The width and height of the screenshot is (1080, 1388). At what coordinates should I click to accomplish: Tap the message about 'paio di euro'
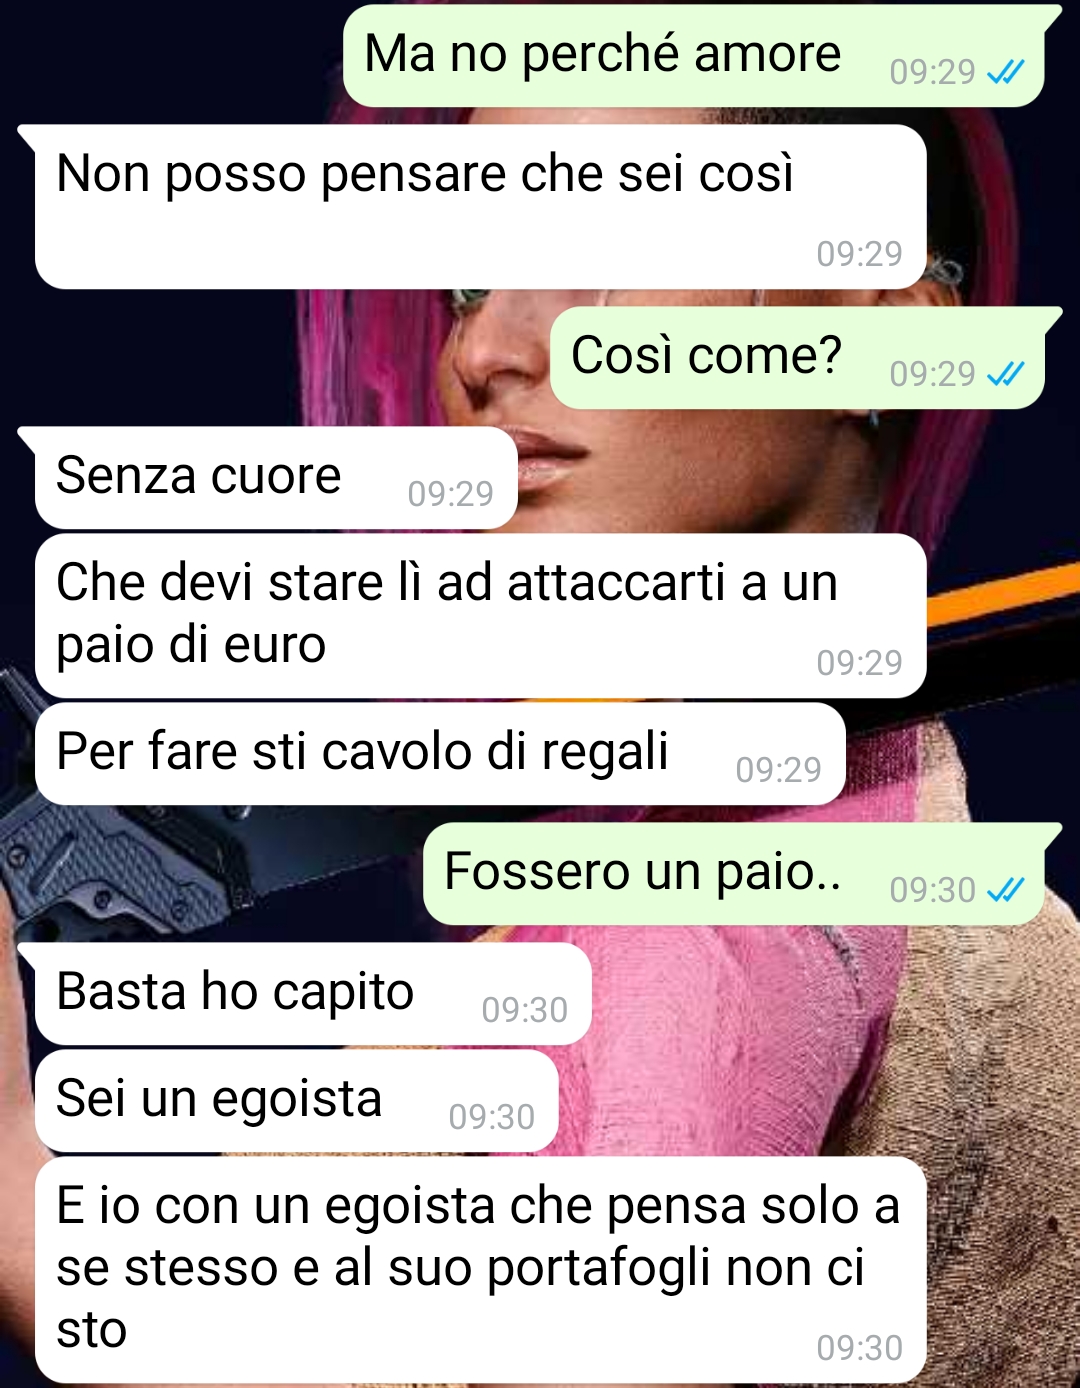tap(480, 615)
